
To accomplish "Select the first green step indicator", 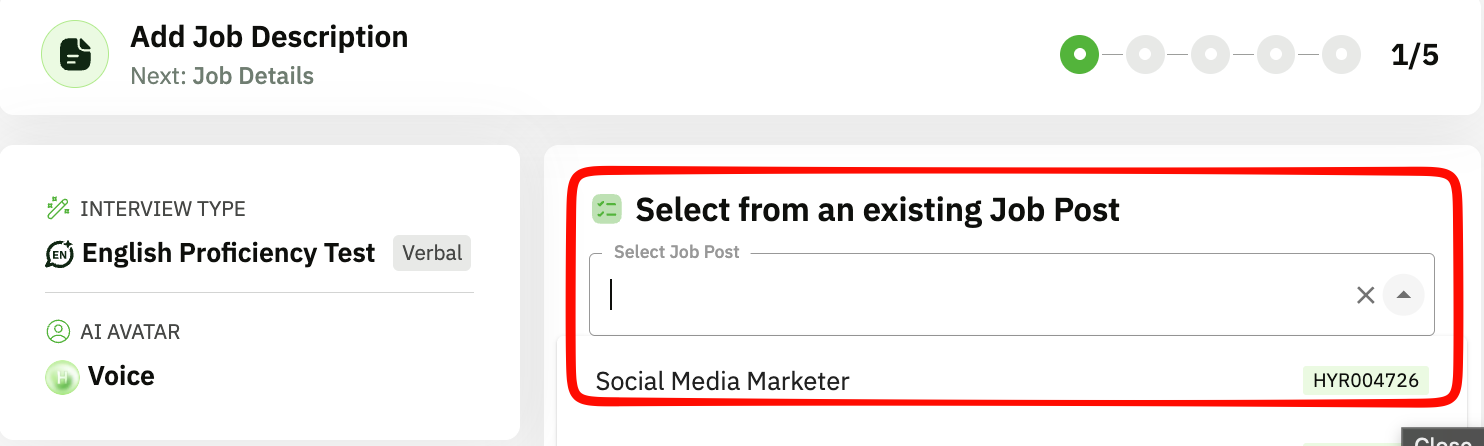I will click(1079, 54).
